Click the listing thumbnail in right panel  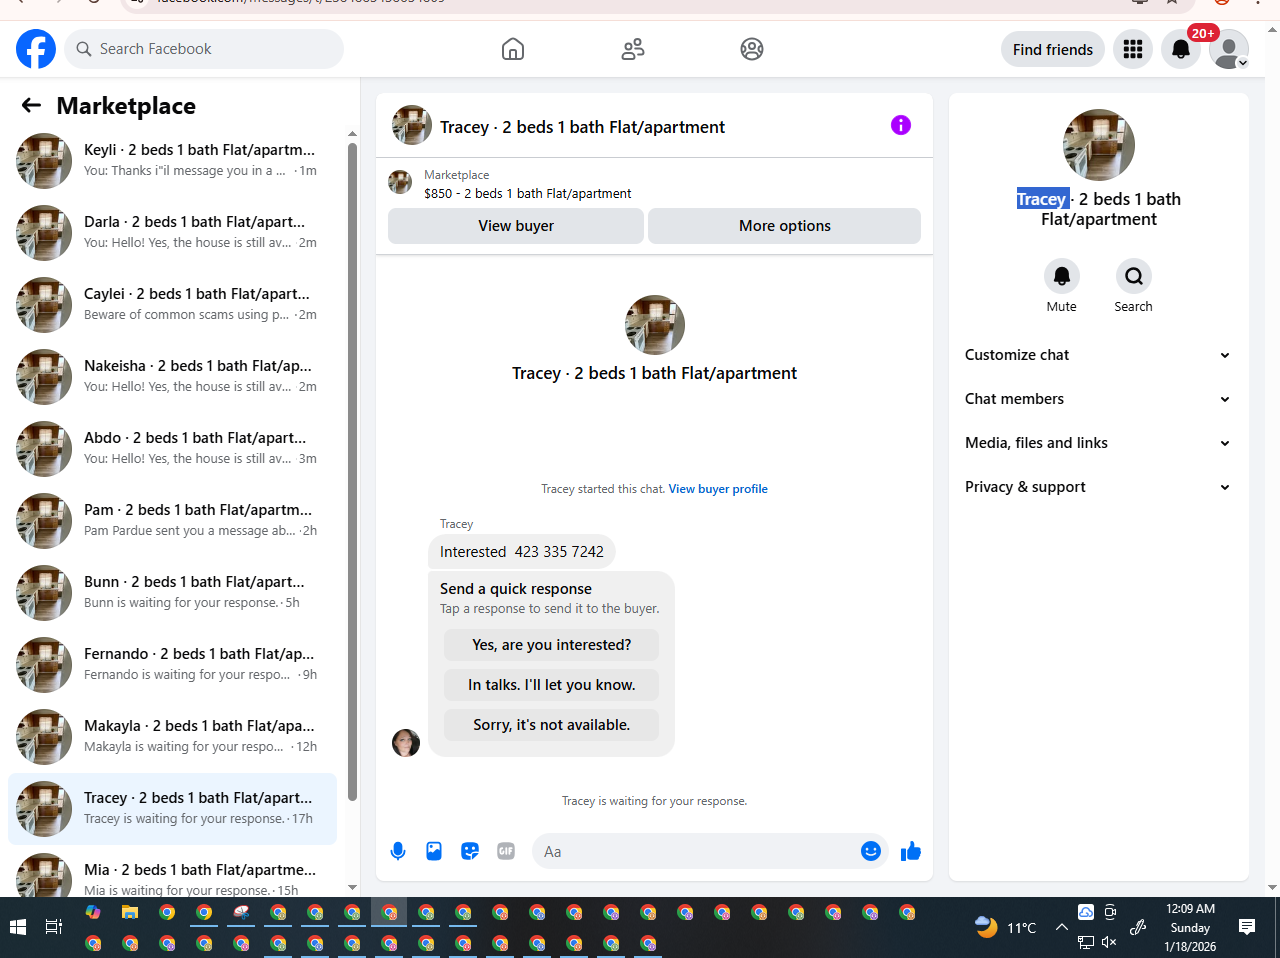[1099, 145]
